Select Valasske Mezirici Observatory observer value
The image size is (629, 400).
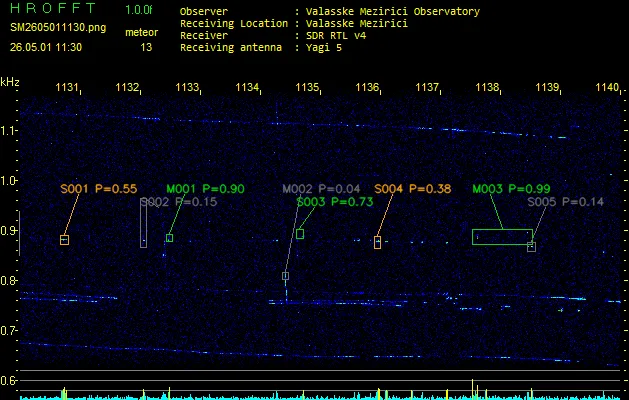[393, 12]
